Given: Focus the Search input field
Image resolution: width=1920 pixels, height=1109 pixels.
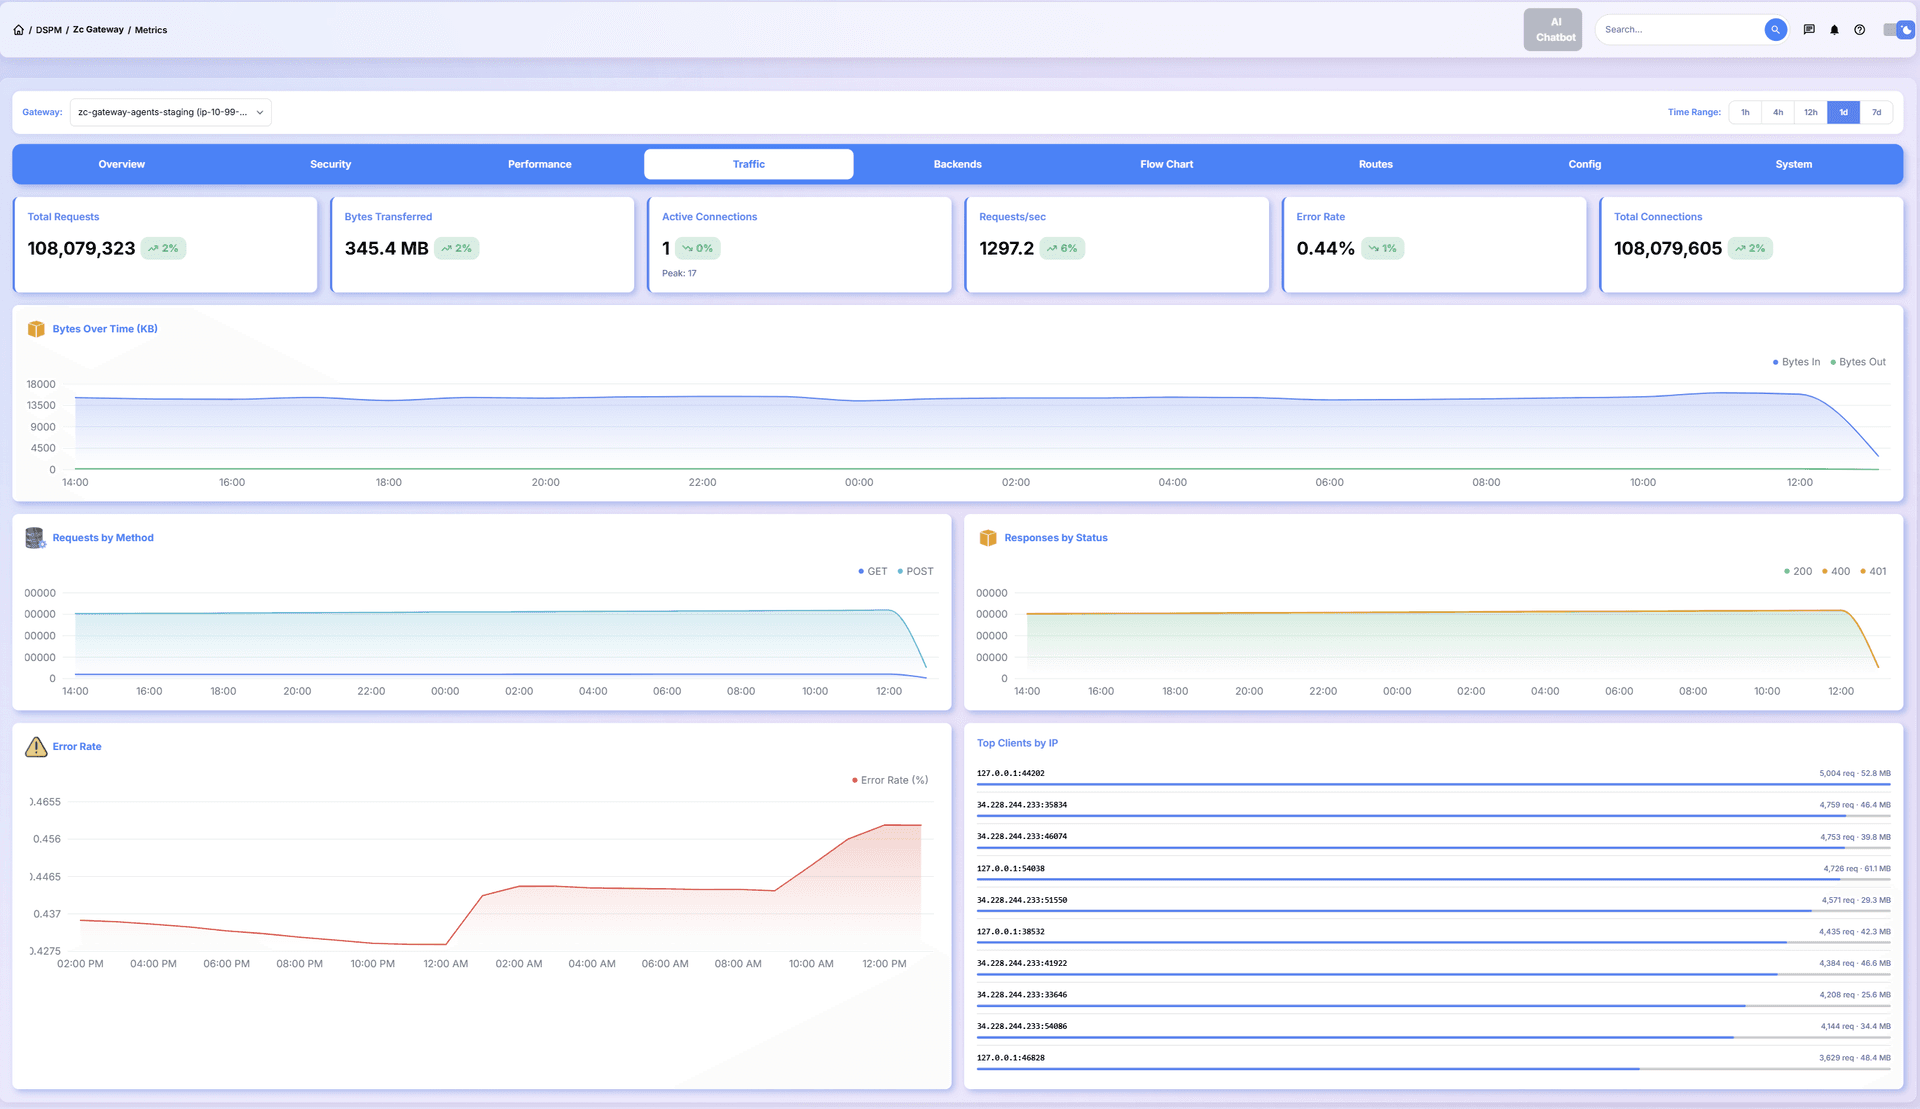Looking at the screenshot, I should tap(1680, 30).
